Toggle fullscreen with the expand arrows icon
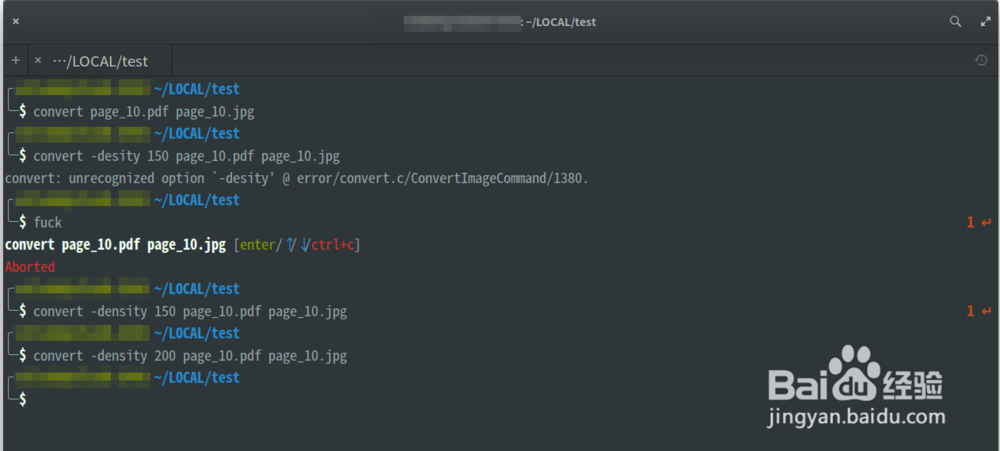The height and width of the screenshot is (451, 1000). 983,21
